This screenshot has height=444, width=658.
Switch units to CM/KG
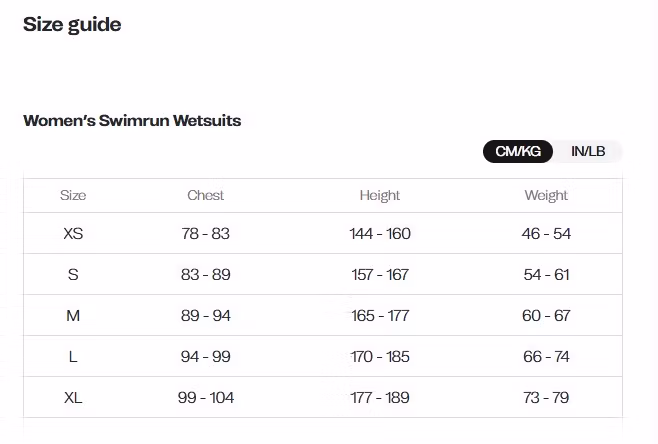point(518,152)
